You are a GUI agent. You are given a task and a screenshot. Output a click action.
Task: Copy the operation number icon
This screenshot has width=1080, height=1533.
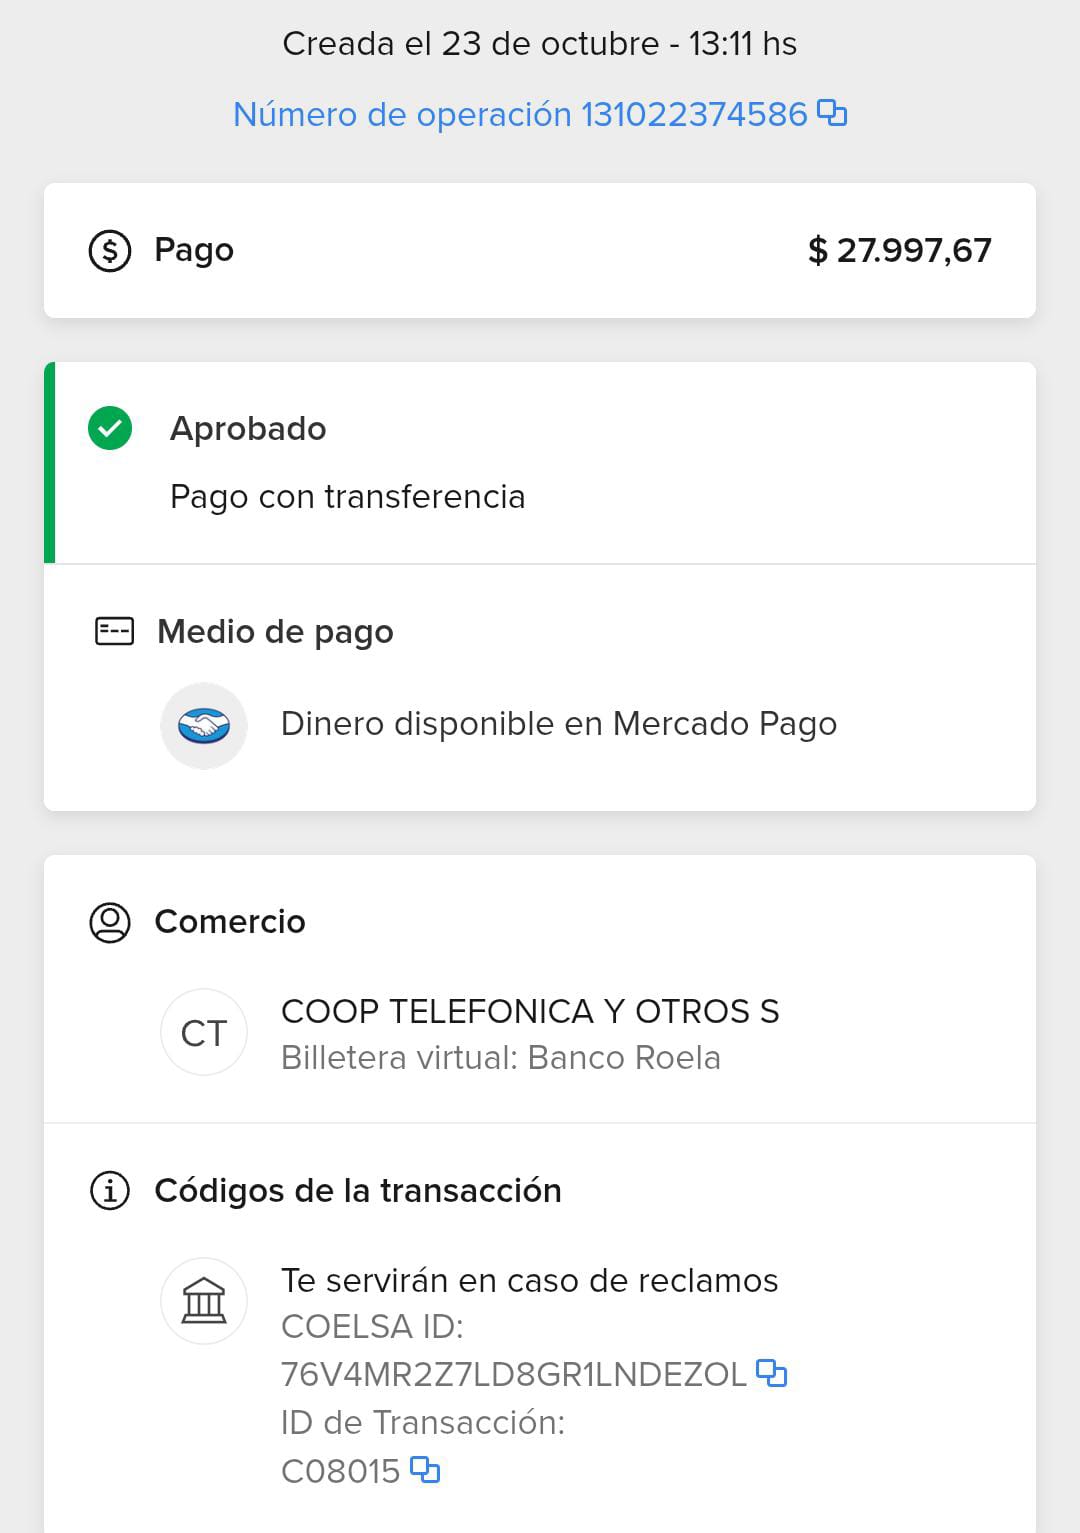tap(832, 113)
